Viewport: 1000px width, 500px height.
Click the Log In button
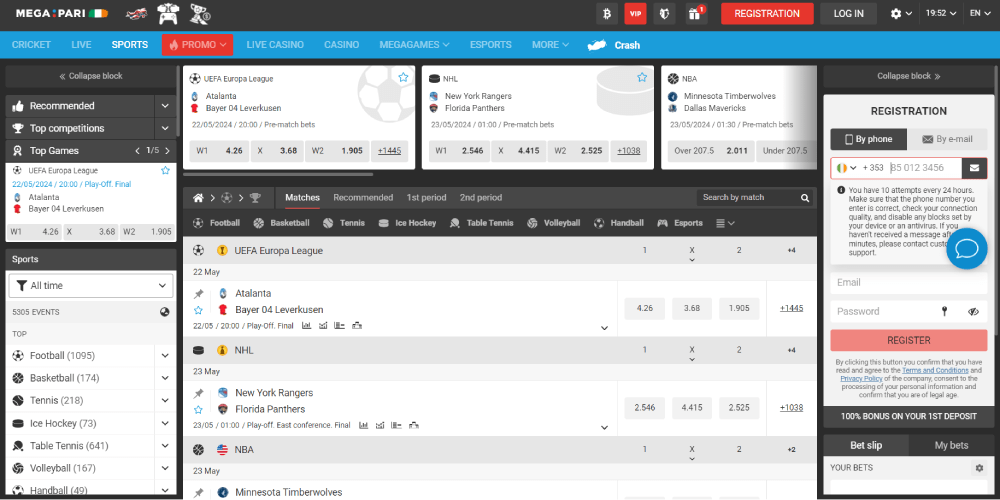[x=848, y=13]
